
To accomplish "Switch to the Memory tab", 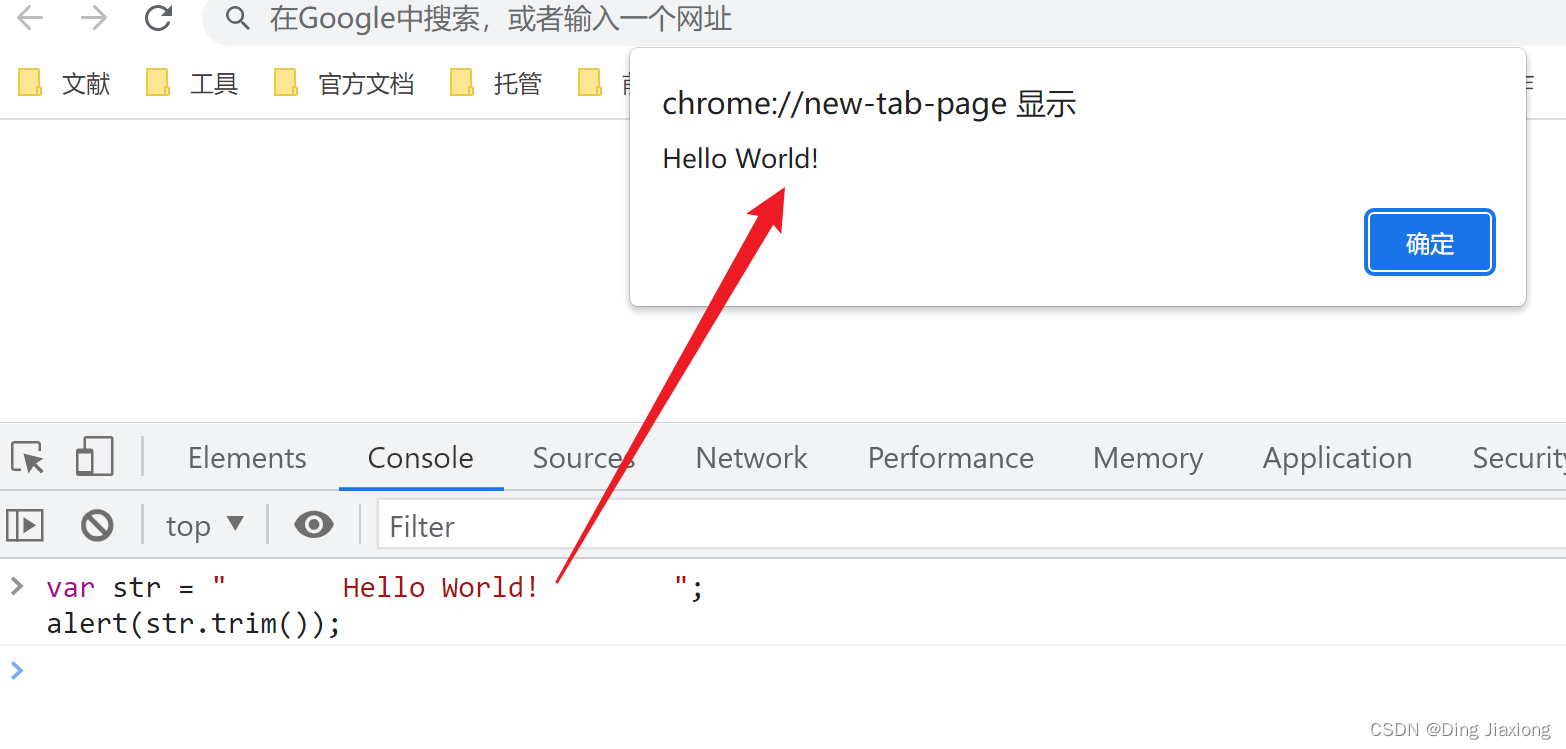I will [1148, 457].
